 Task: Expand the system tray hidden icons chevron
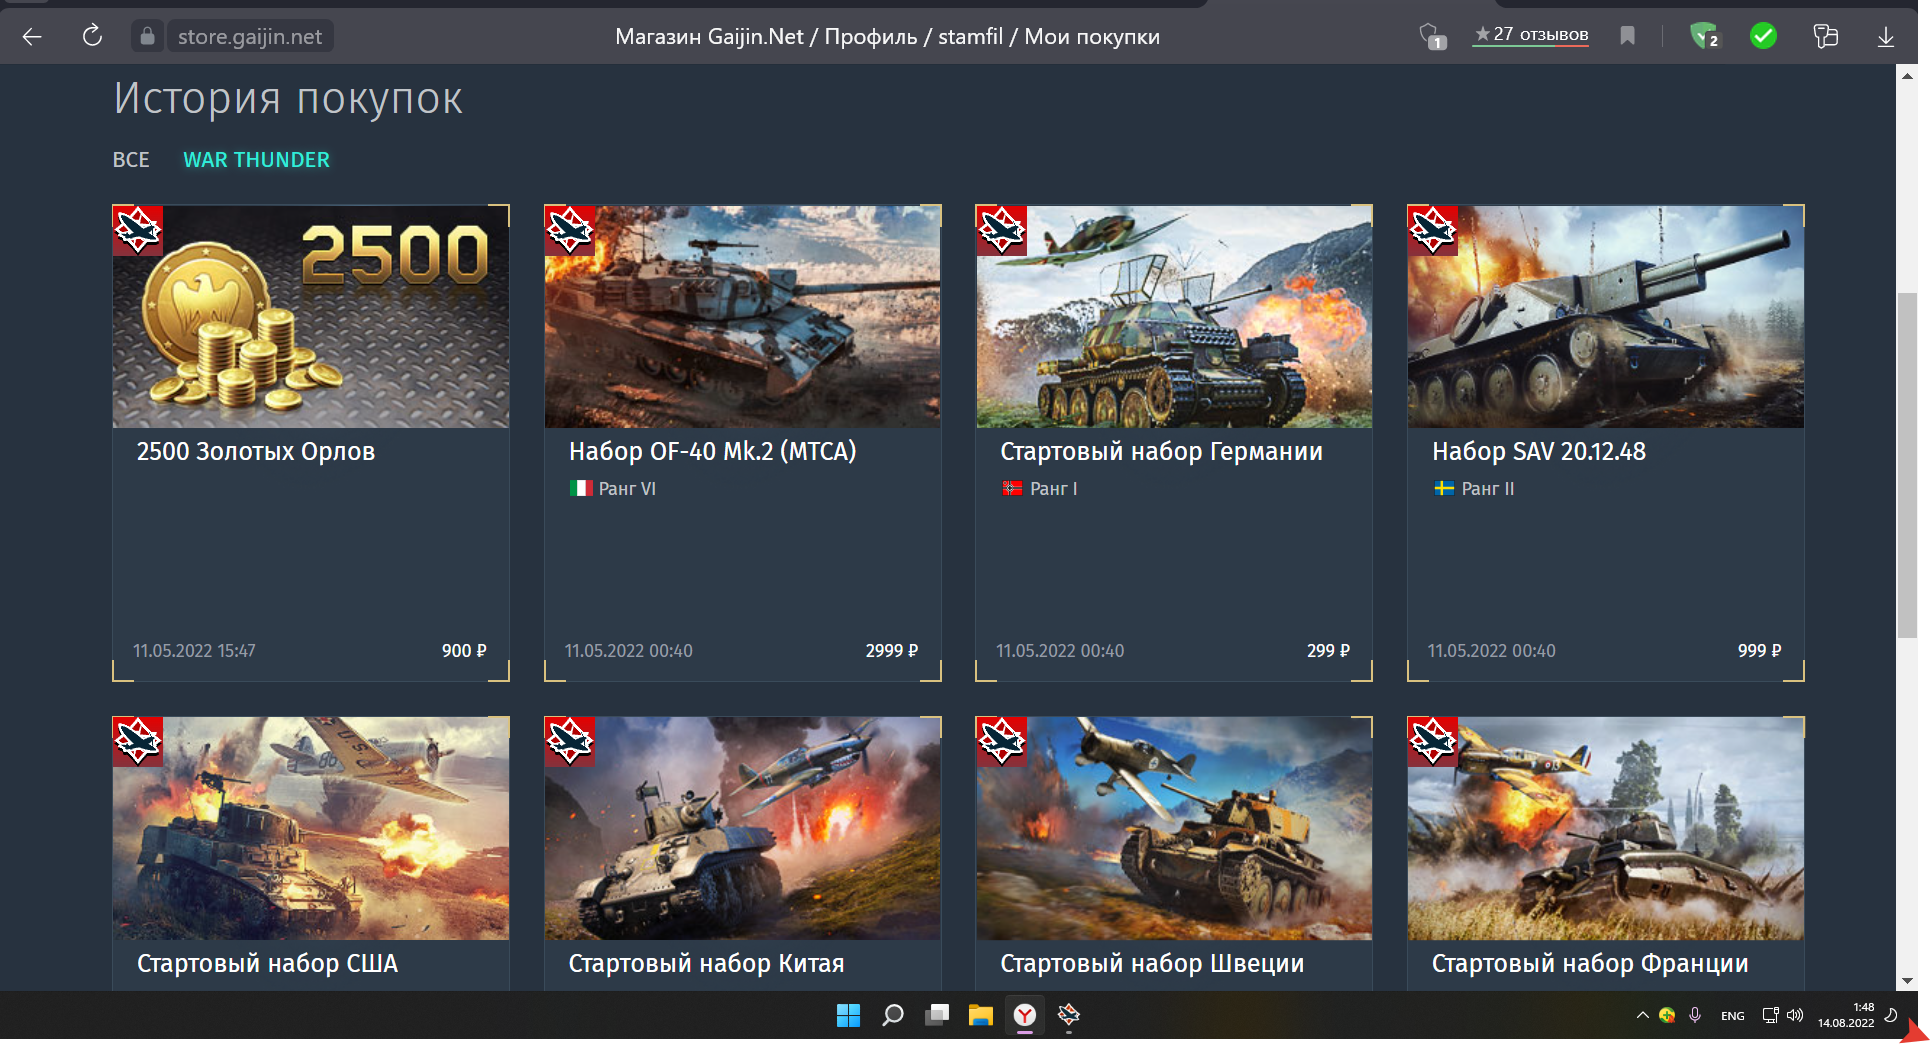click(1642, 1016)
